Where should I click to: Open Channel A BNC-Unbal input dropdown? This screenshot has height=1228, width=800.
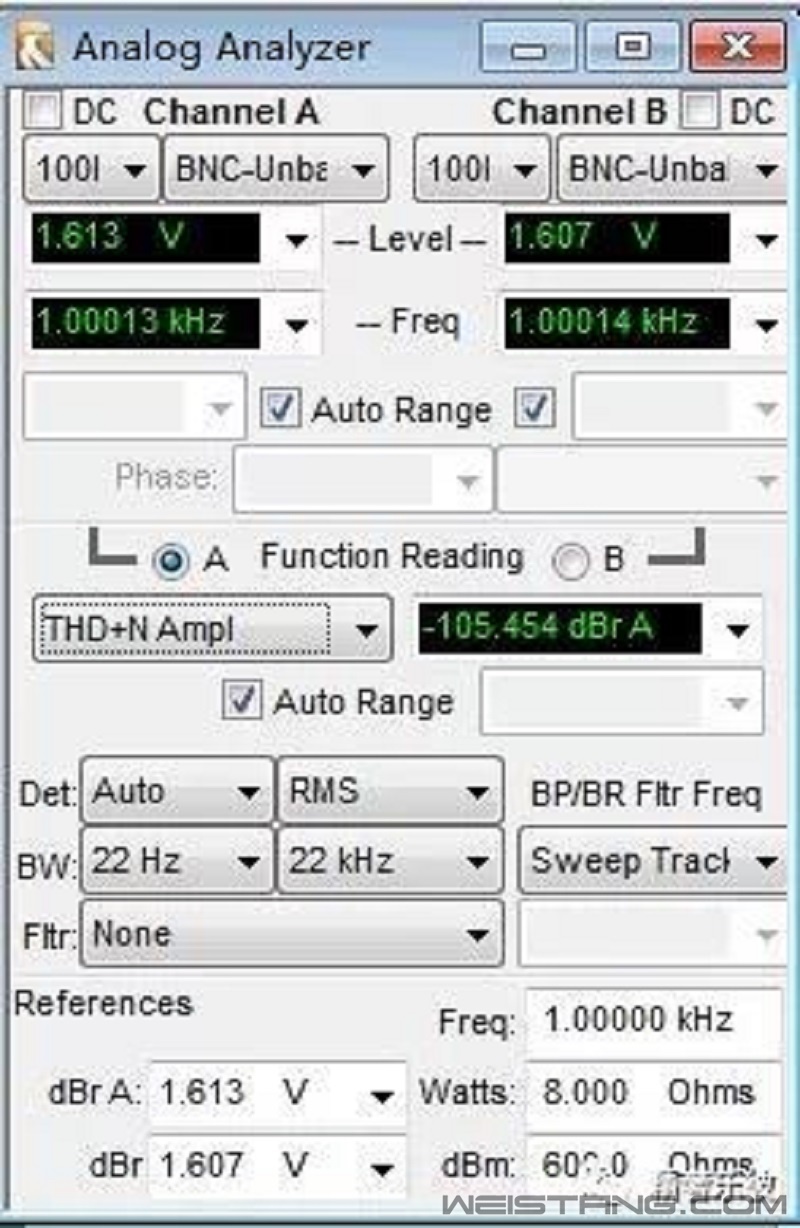(x=275, y=169)
